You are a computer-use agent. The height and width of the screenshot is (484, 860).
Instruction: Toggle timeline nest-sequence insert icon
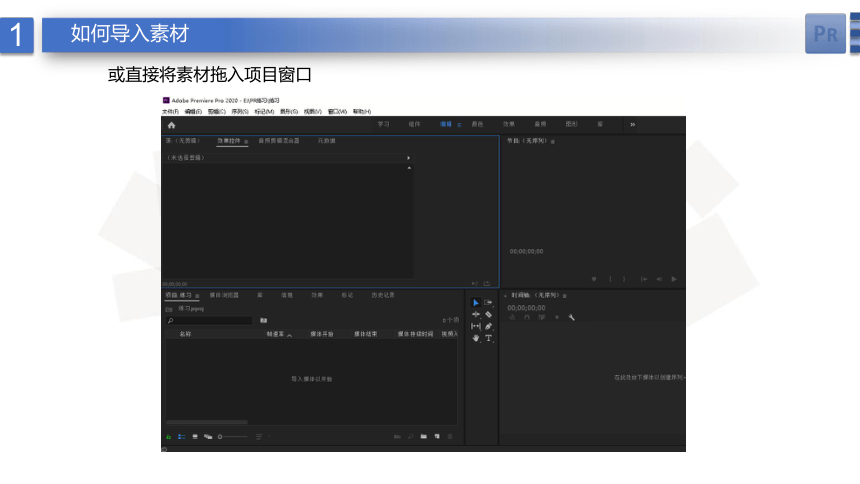pos(512,318)
